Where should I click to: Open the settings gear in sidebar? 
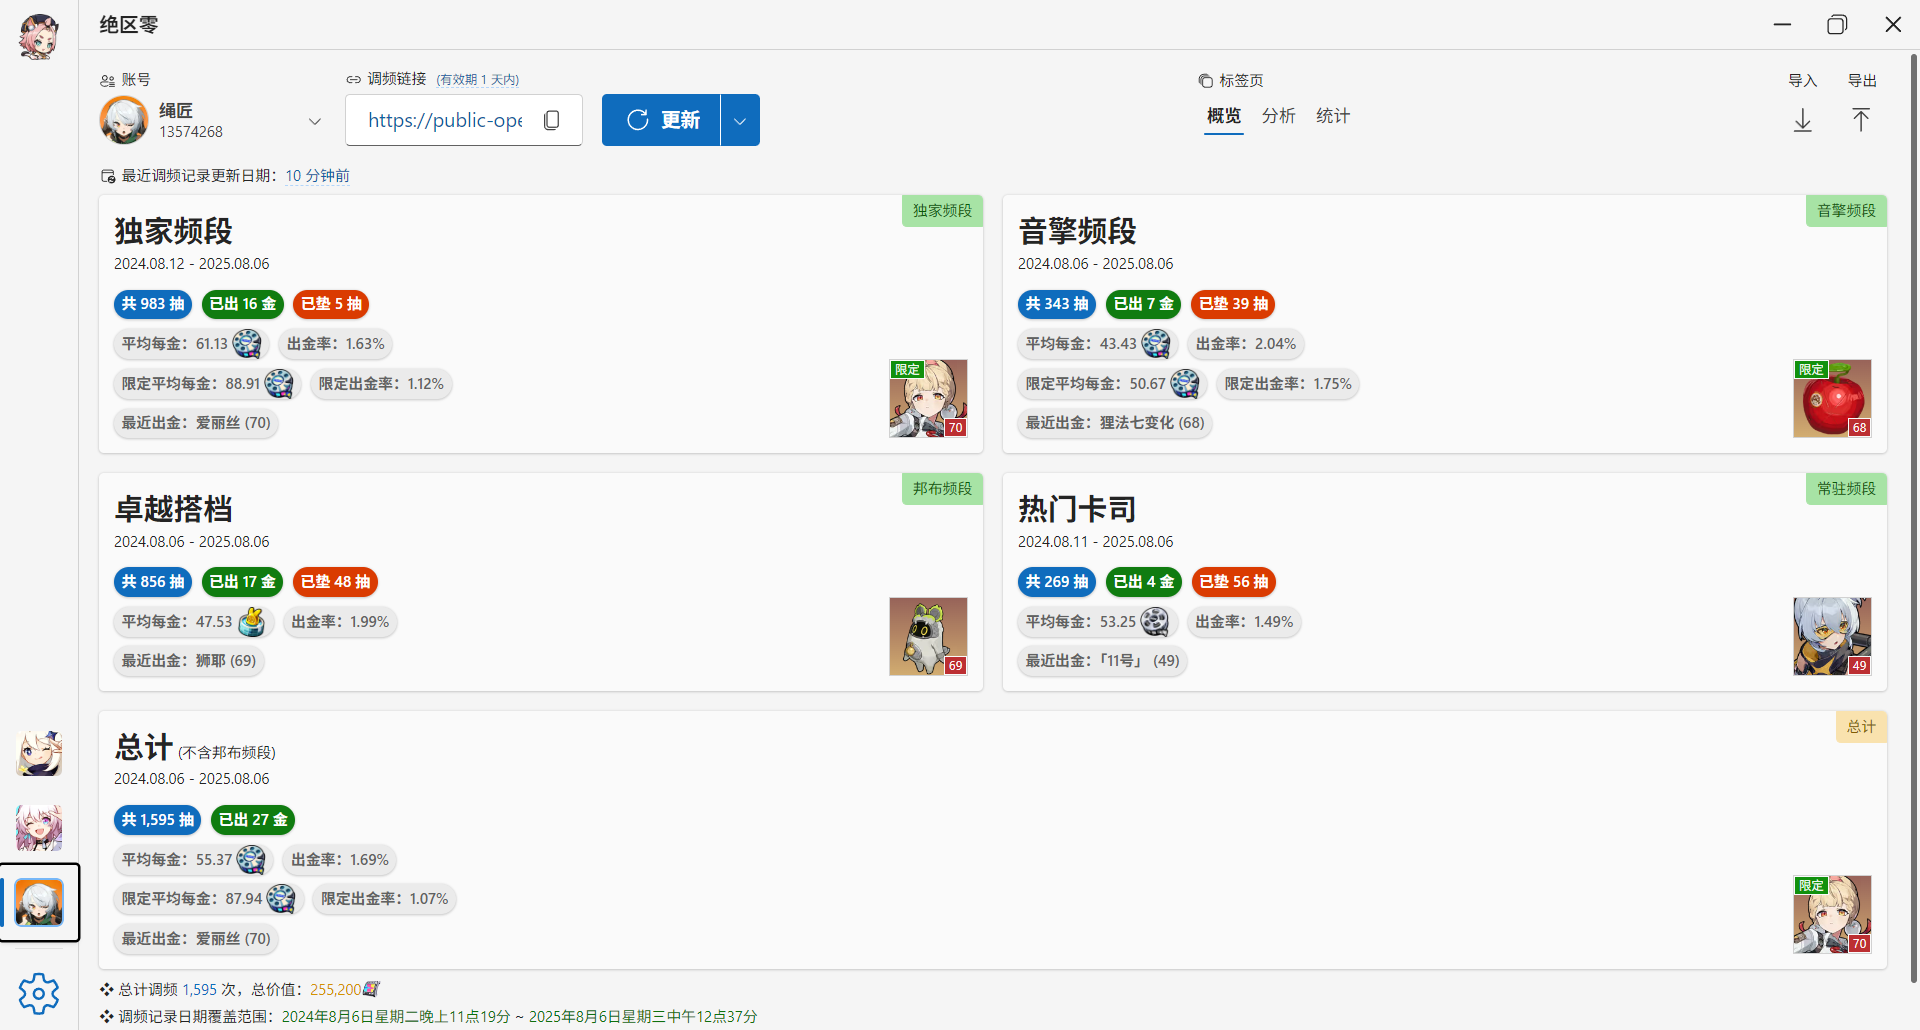(39, 993)
